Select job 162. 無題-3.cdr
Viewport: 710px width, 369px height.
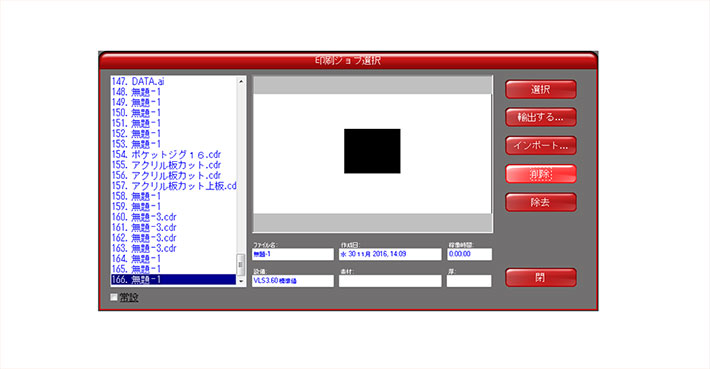coord(174,238)
